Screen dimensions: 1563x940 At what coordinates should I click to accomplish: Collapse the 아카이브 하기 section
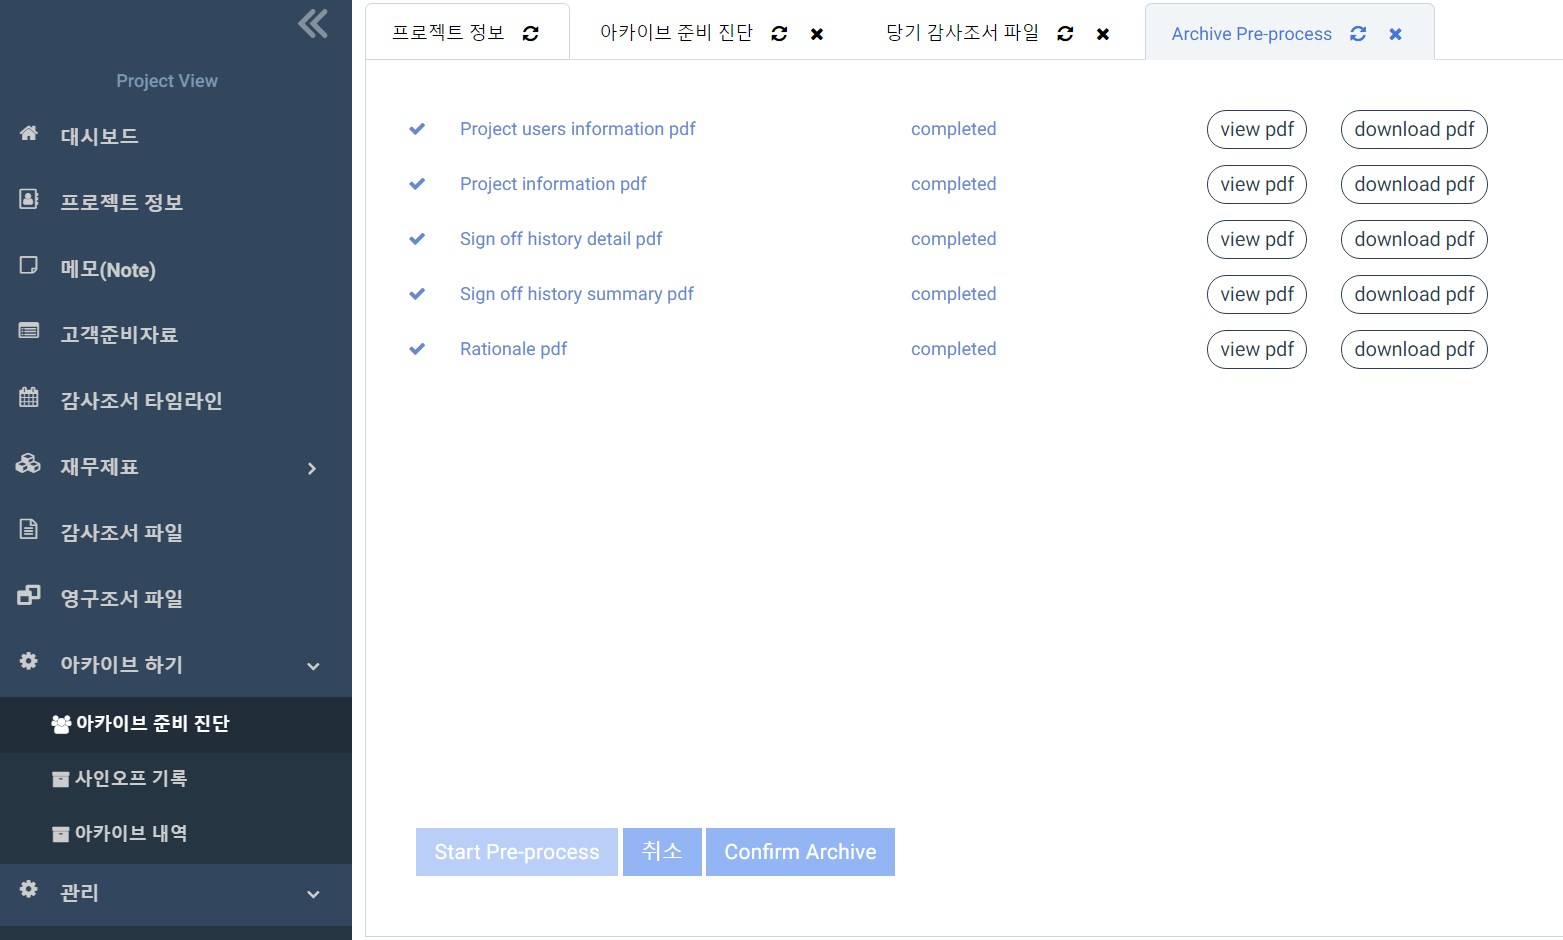[x=311, y=664]
